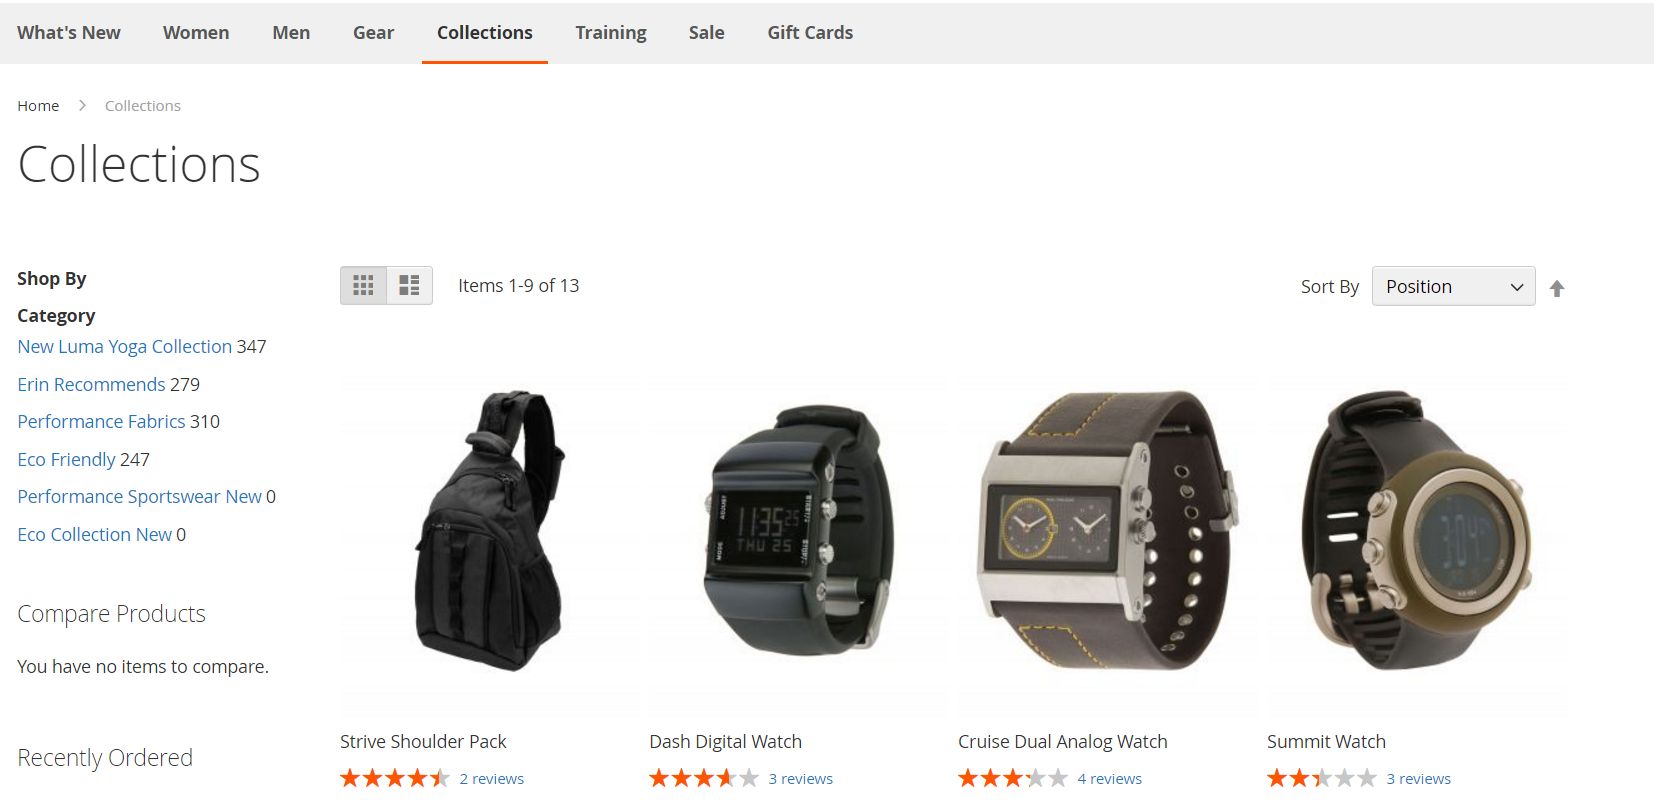Filter by New Luma Yoga Collection

125,347
